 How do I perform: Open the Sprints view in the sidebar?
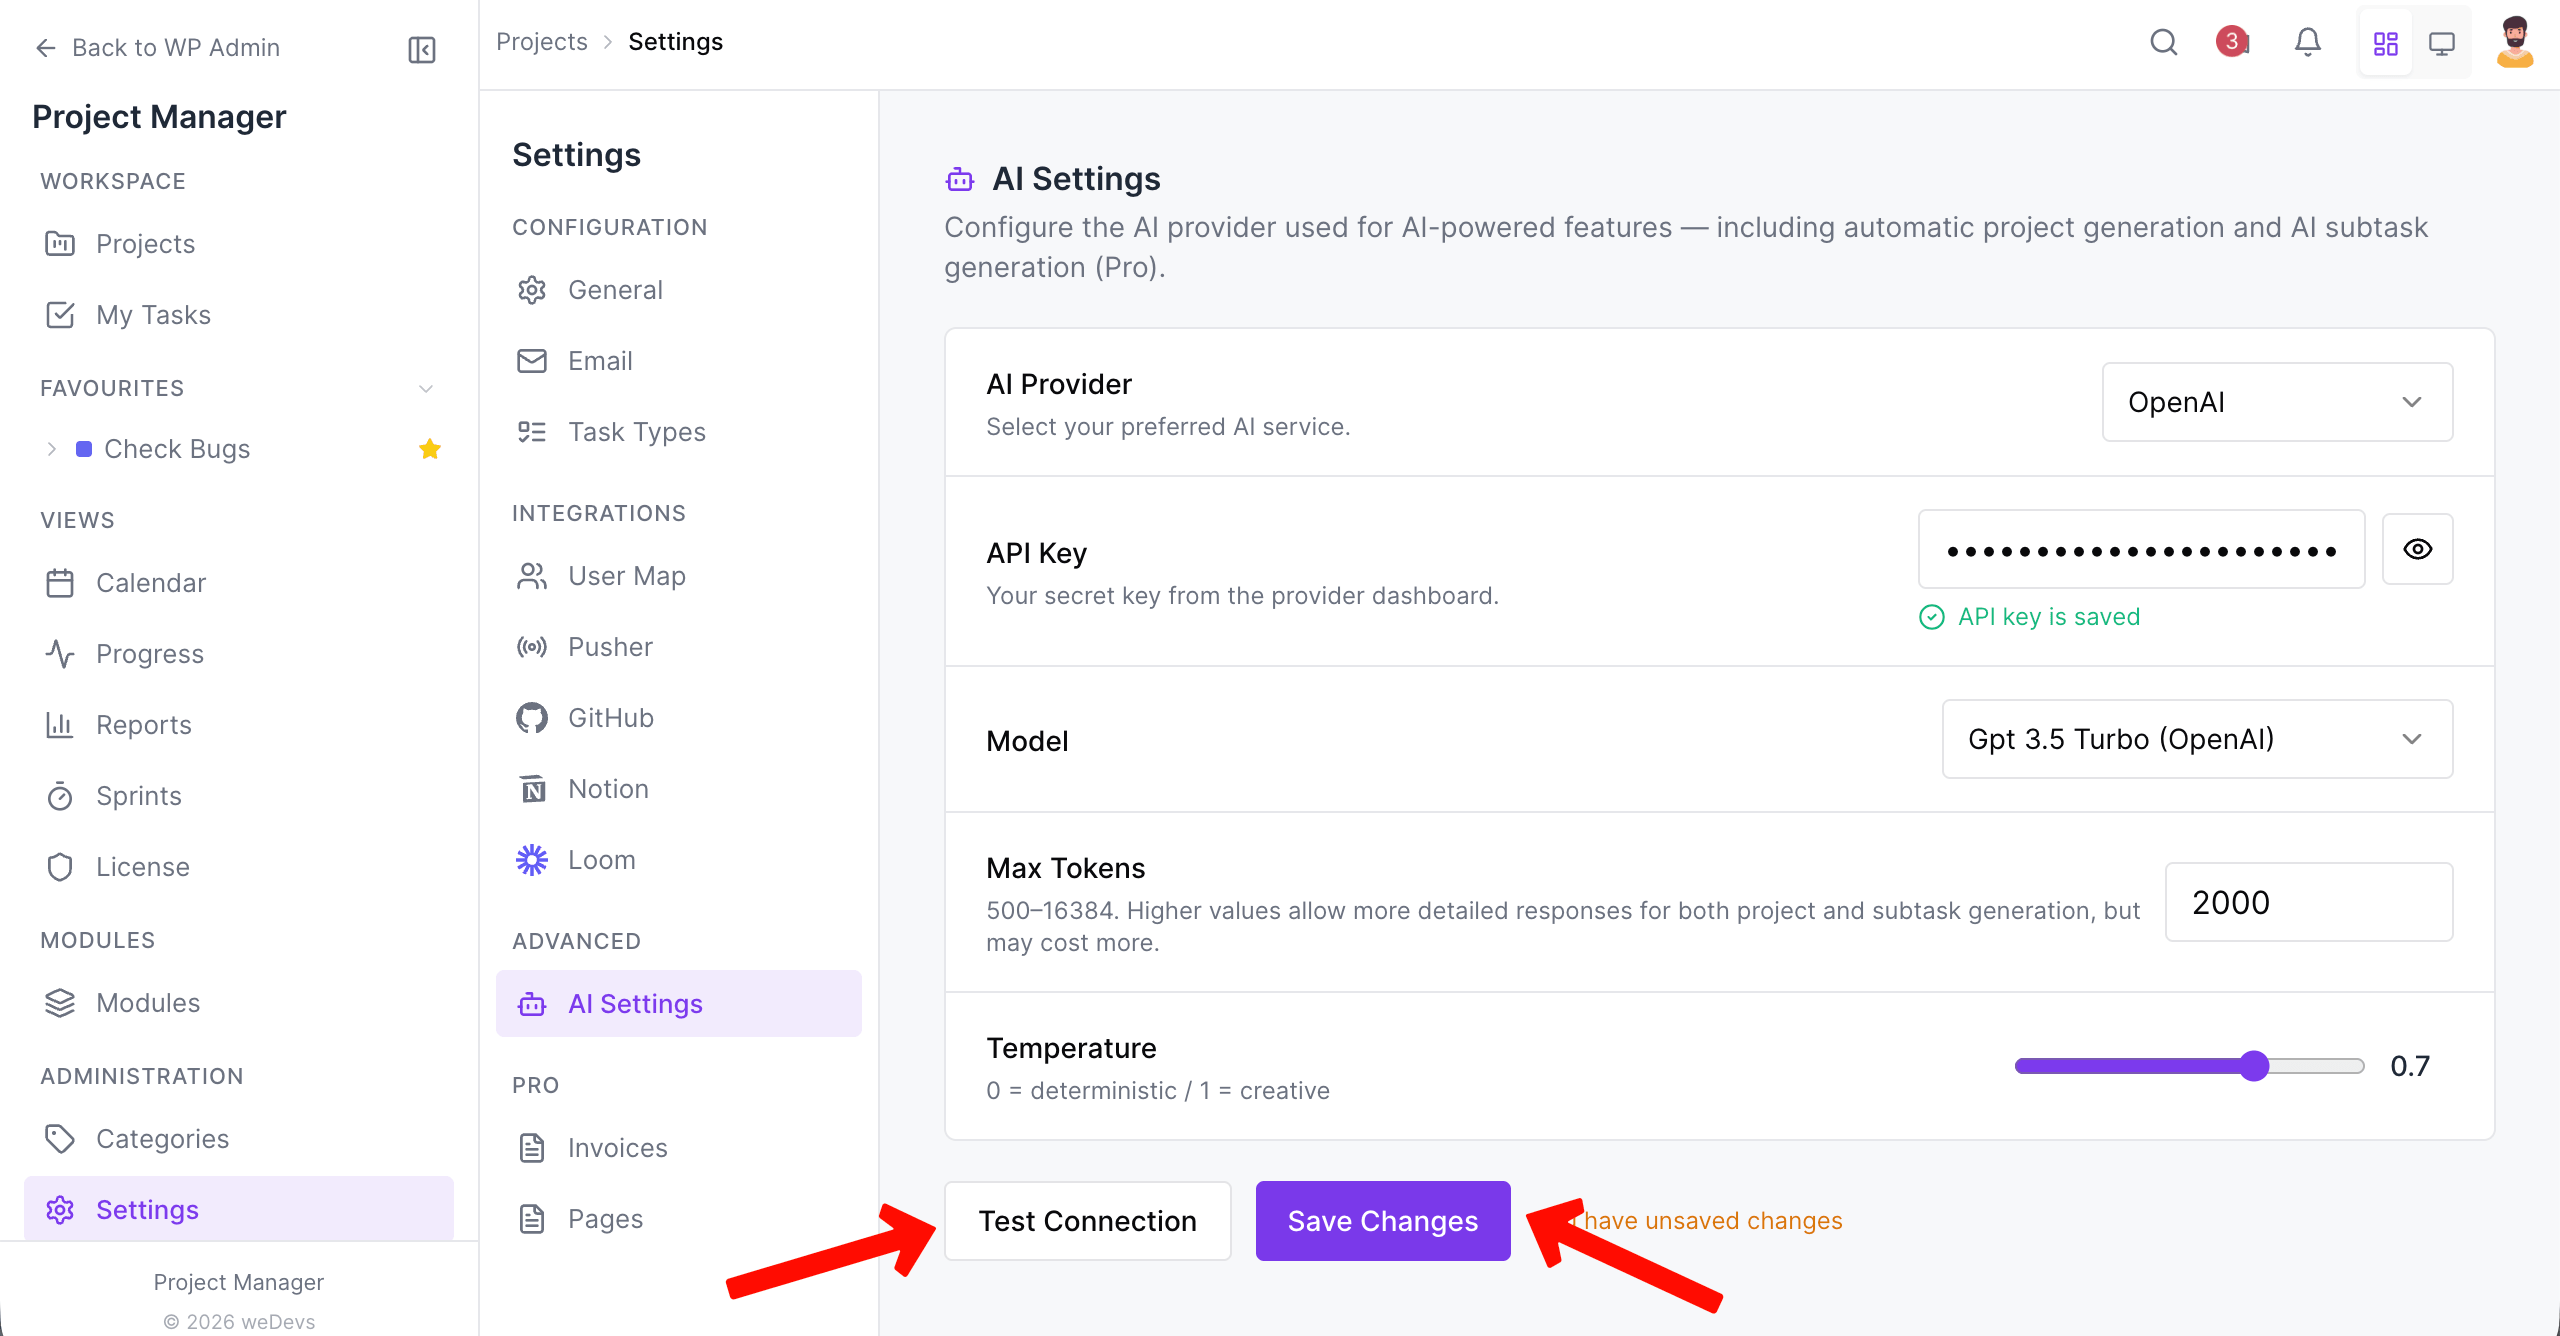[137, 795]
